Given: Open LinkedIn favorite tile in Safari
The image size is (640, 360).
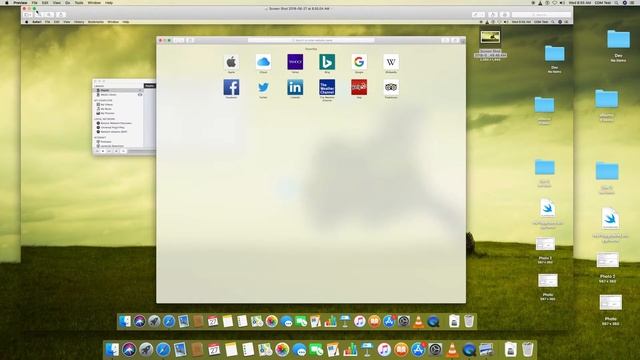Looking at the screenshot, I should 295,87.
